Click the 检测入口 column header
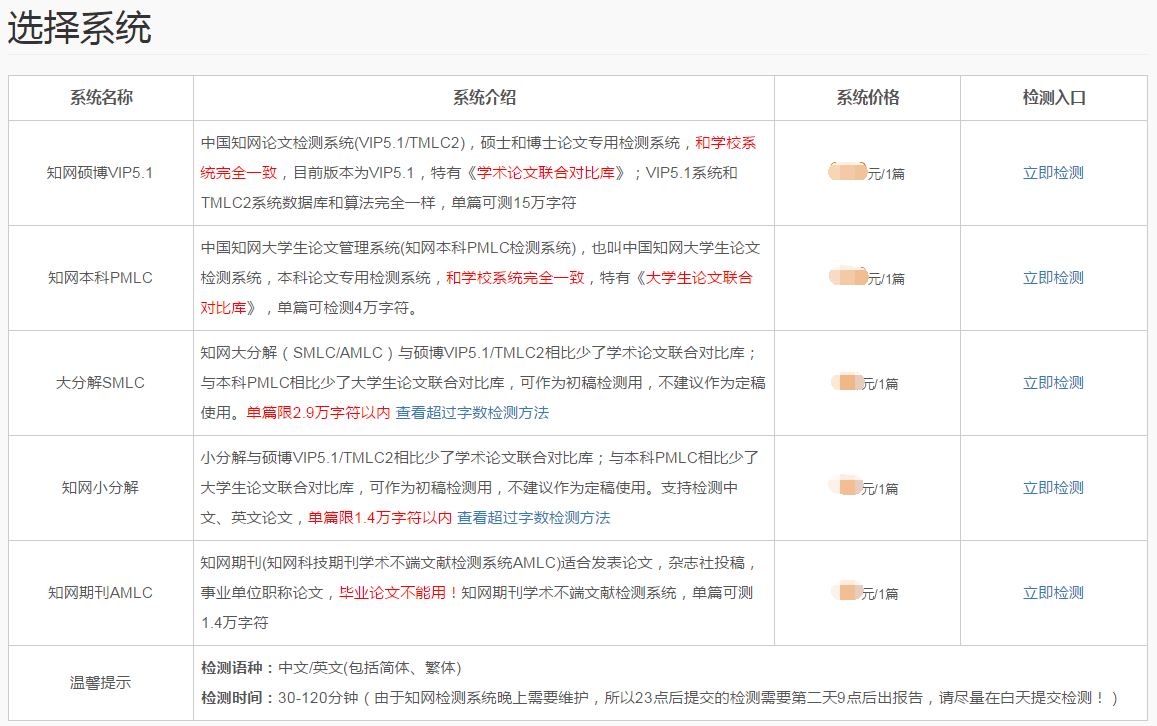The width and height of the screenshot is (1157, 726). (1054, 97)
